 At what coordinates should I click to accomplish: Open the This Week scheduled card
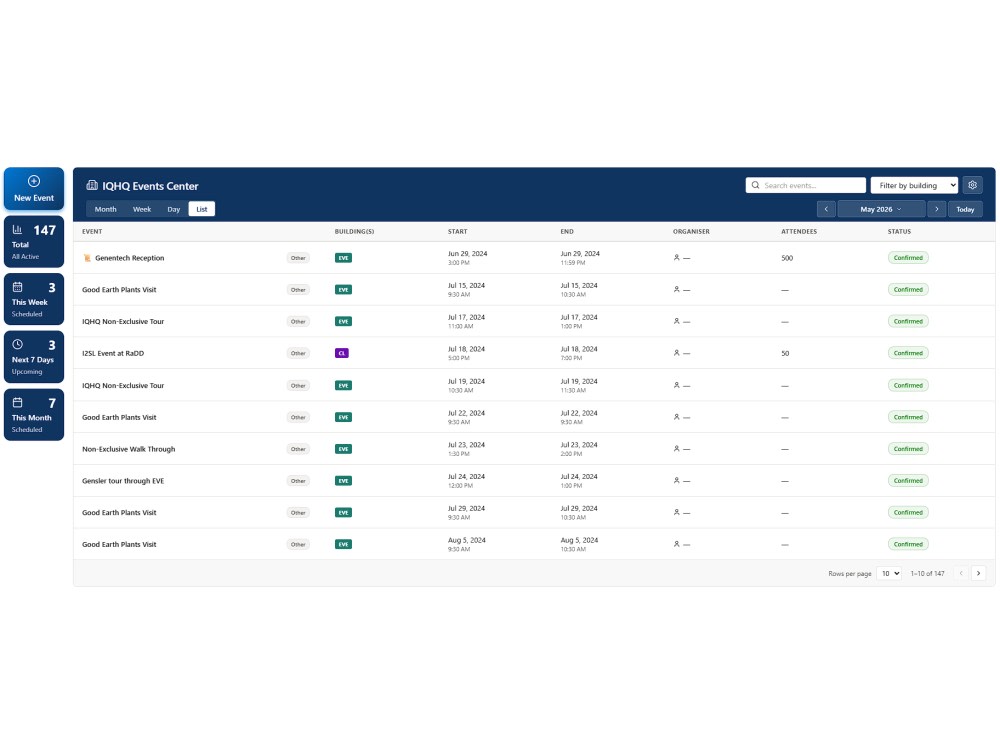[34, 299]
